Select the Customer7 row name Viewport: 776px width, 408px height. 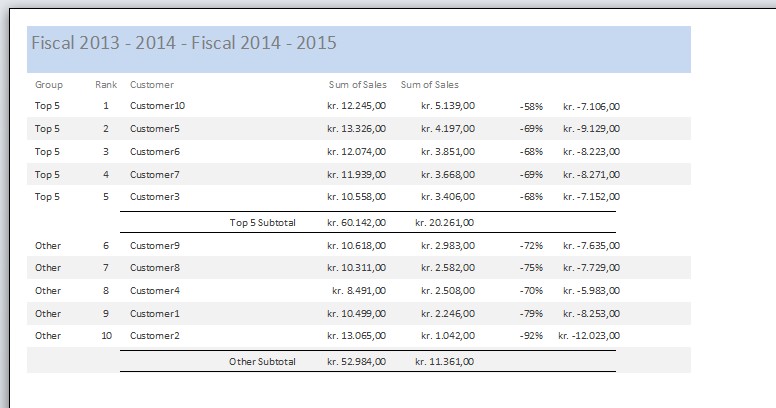pyautogui.click(x=155, y=174)
